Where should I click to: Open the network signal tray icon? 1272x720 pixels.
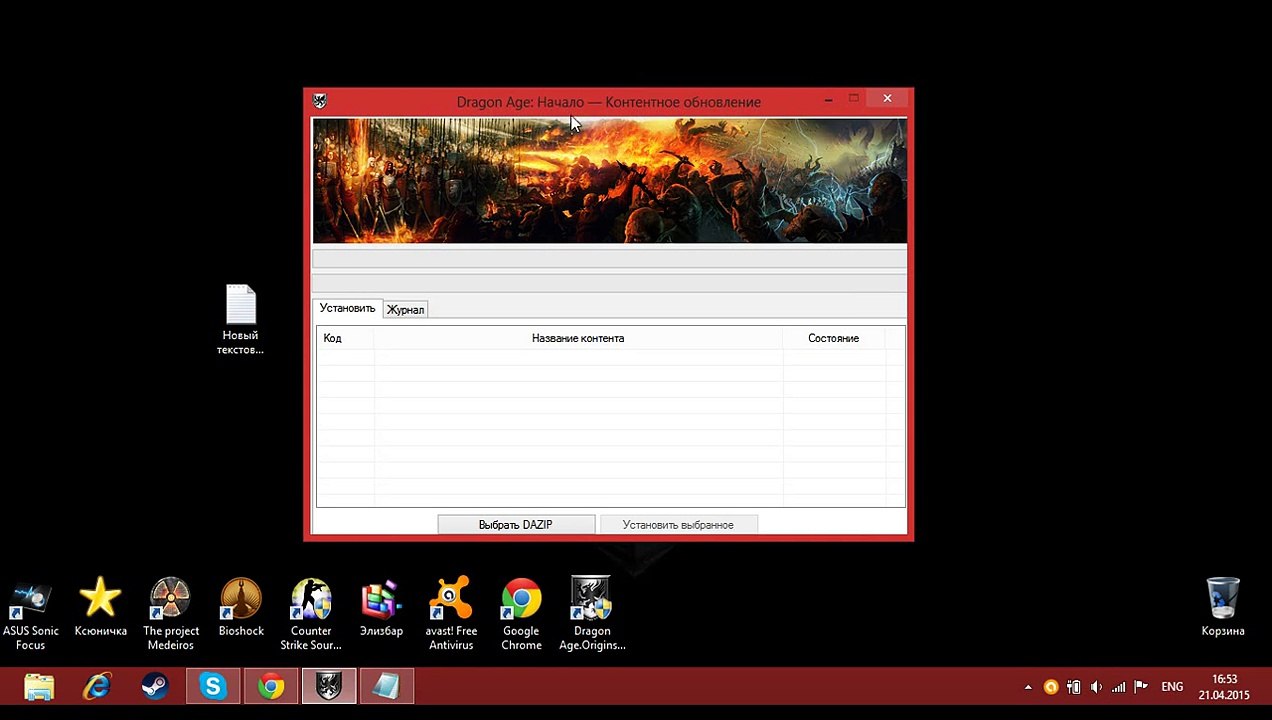[1118, 687]
